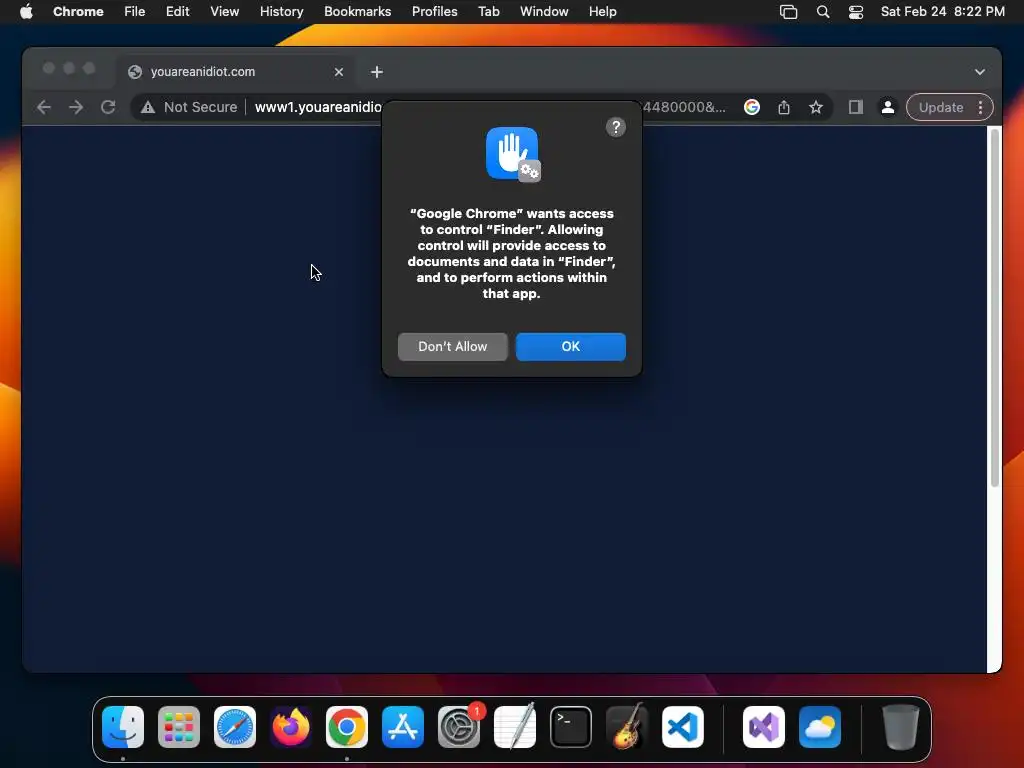Open the Help menu

(602, 12)
